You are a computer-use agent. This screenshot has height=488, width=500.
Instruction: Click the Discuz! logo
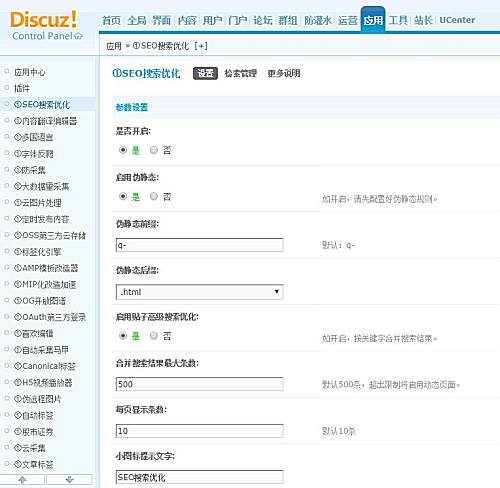point(43,19)
